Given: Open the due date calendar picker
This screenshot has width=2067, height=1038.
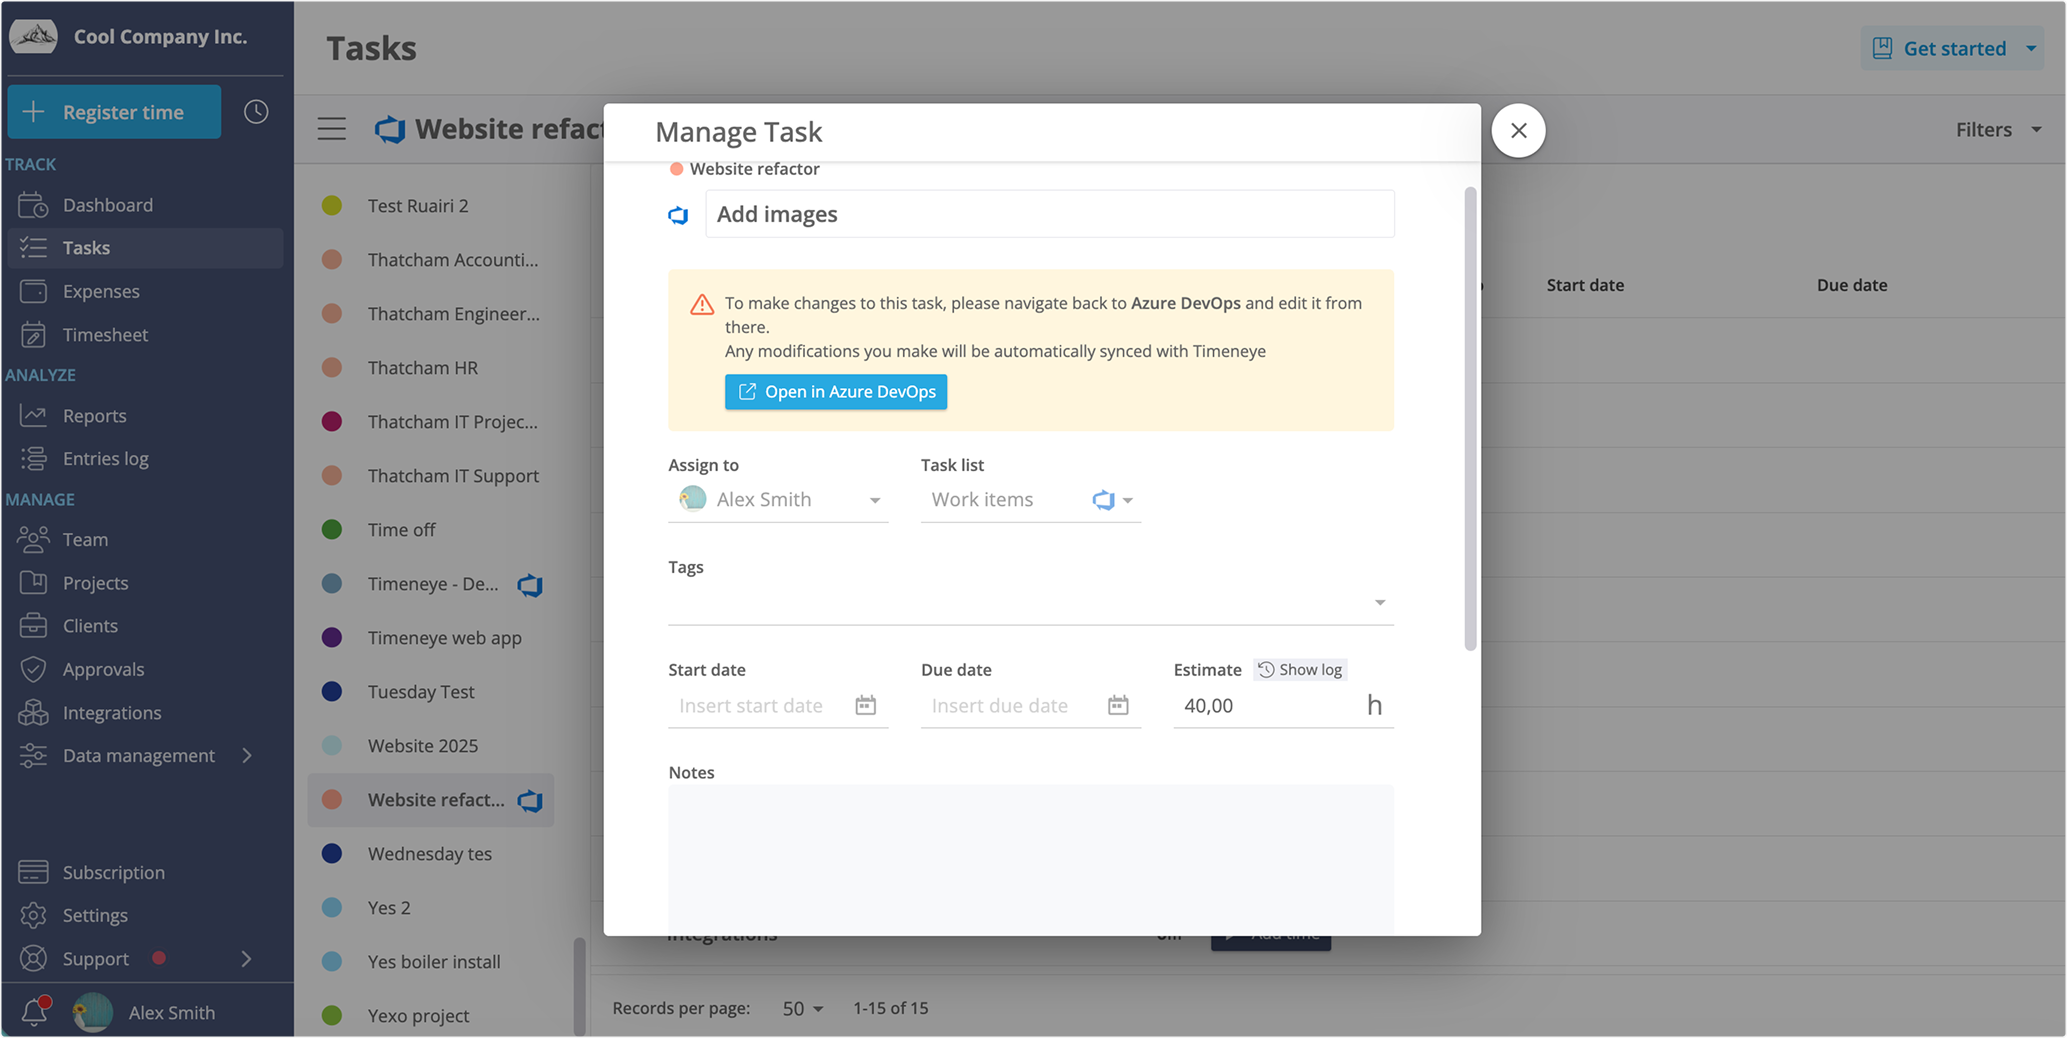Looking at the screenshot, I should pos(1117,705).
